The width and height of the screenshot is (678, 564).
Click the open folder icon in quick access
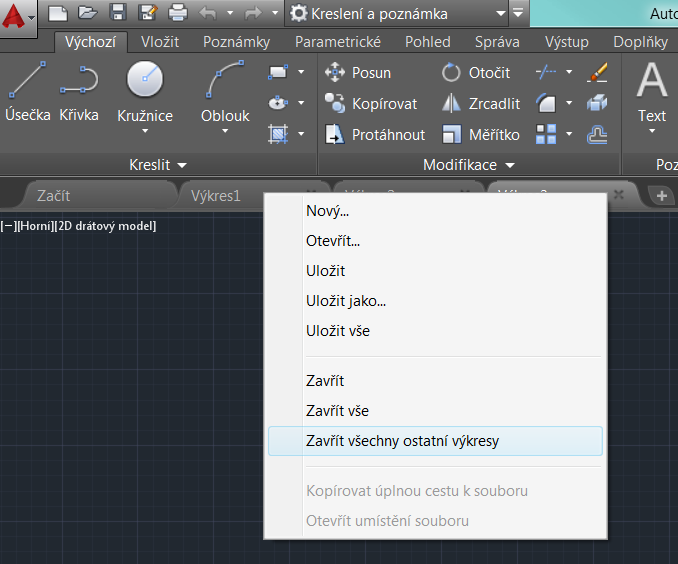coord(87,13)
